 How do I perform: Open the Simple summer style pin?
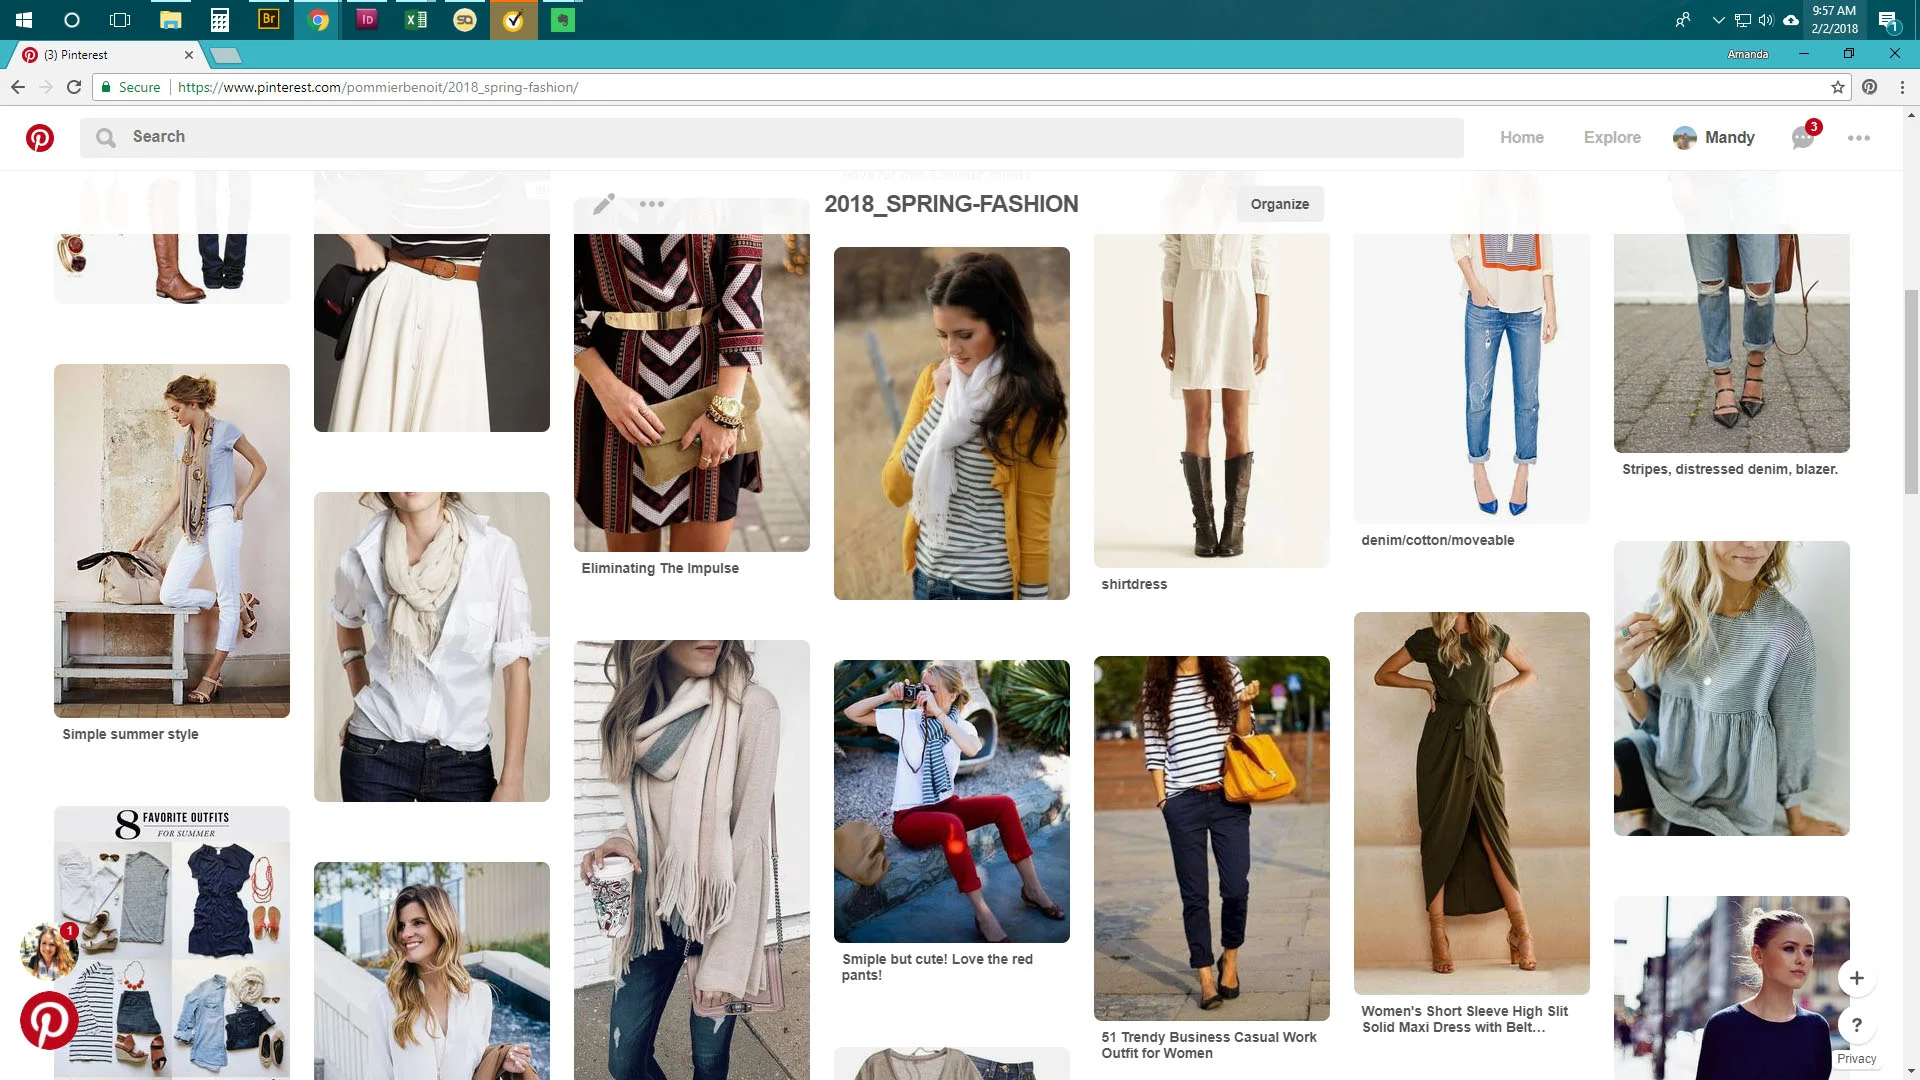(x=172, y=540)
